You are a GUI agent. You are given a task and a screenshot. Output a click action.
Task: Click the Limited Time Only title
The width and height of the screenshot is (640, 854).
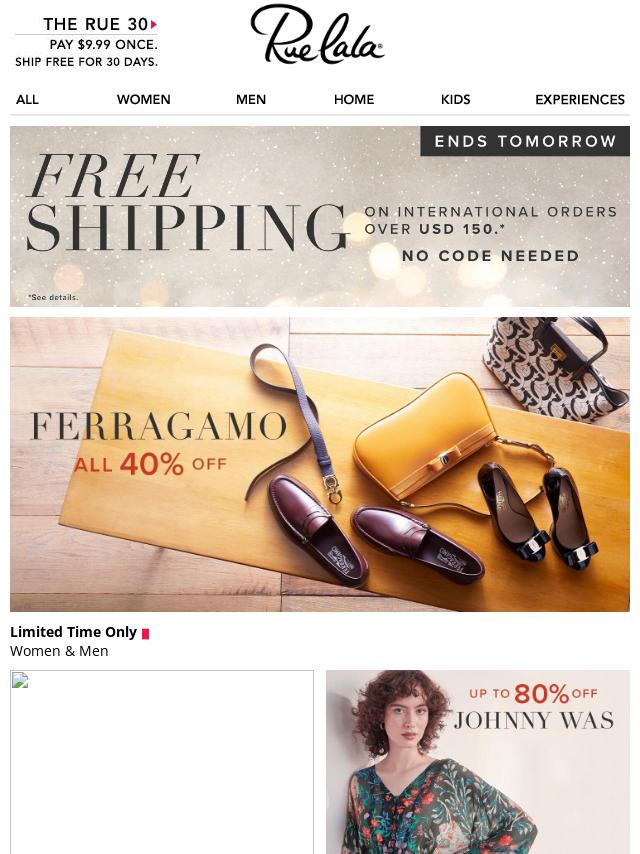(73, 632)
